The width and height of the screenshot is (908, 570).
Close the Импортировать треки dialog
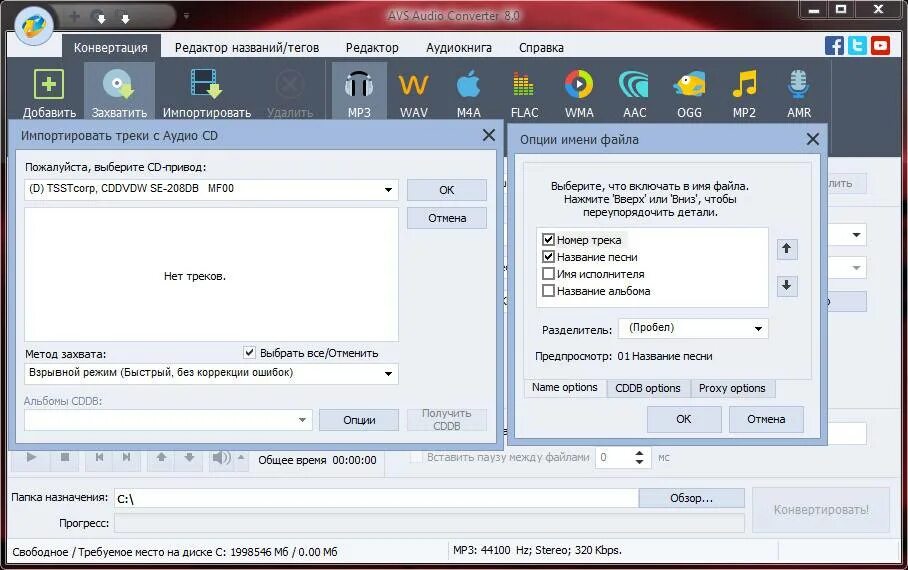[x=489, y=135]
